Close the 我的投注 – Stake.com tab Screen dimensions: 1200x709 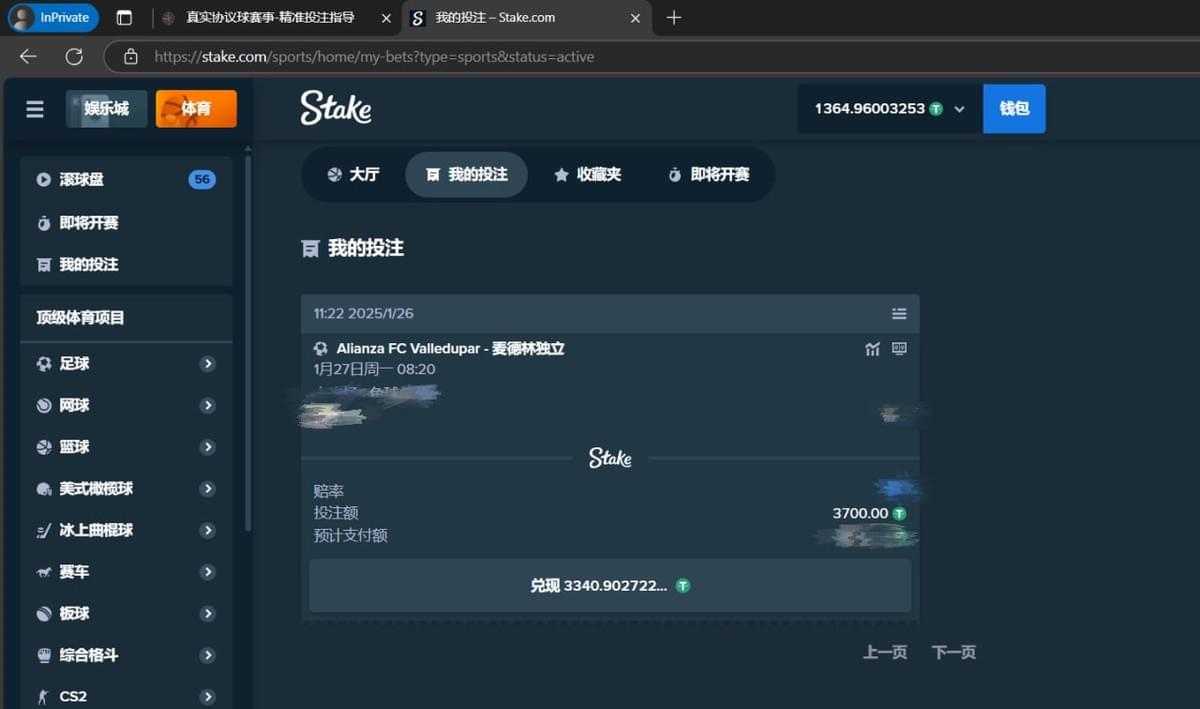(635, 18)
